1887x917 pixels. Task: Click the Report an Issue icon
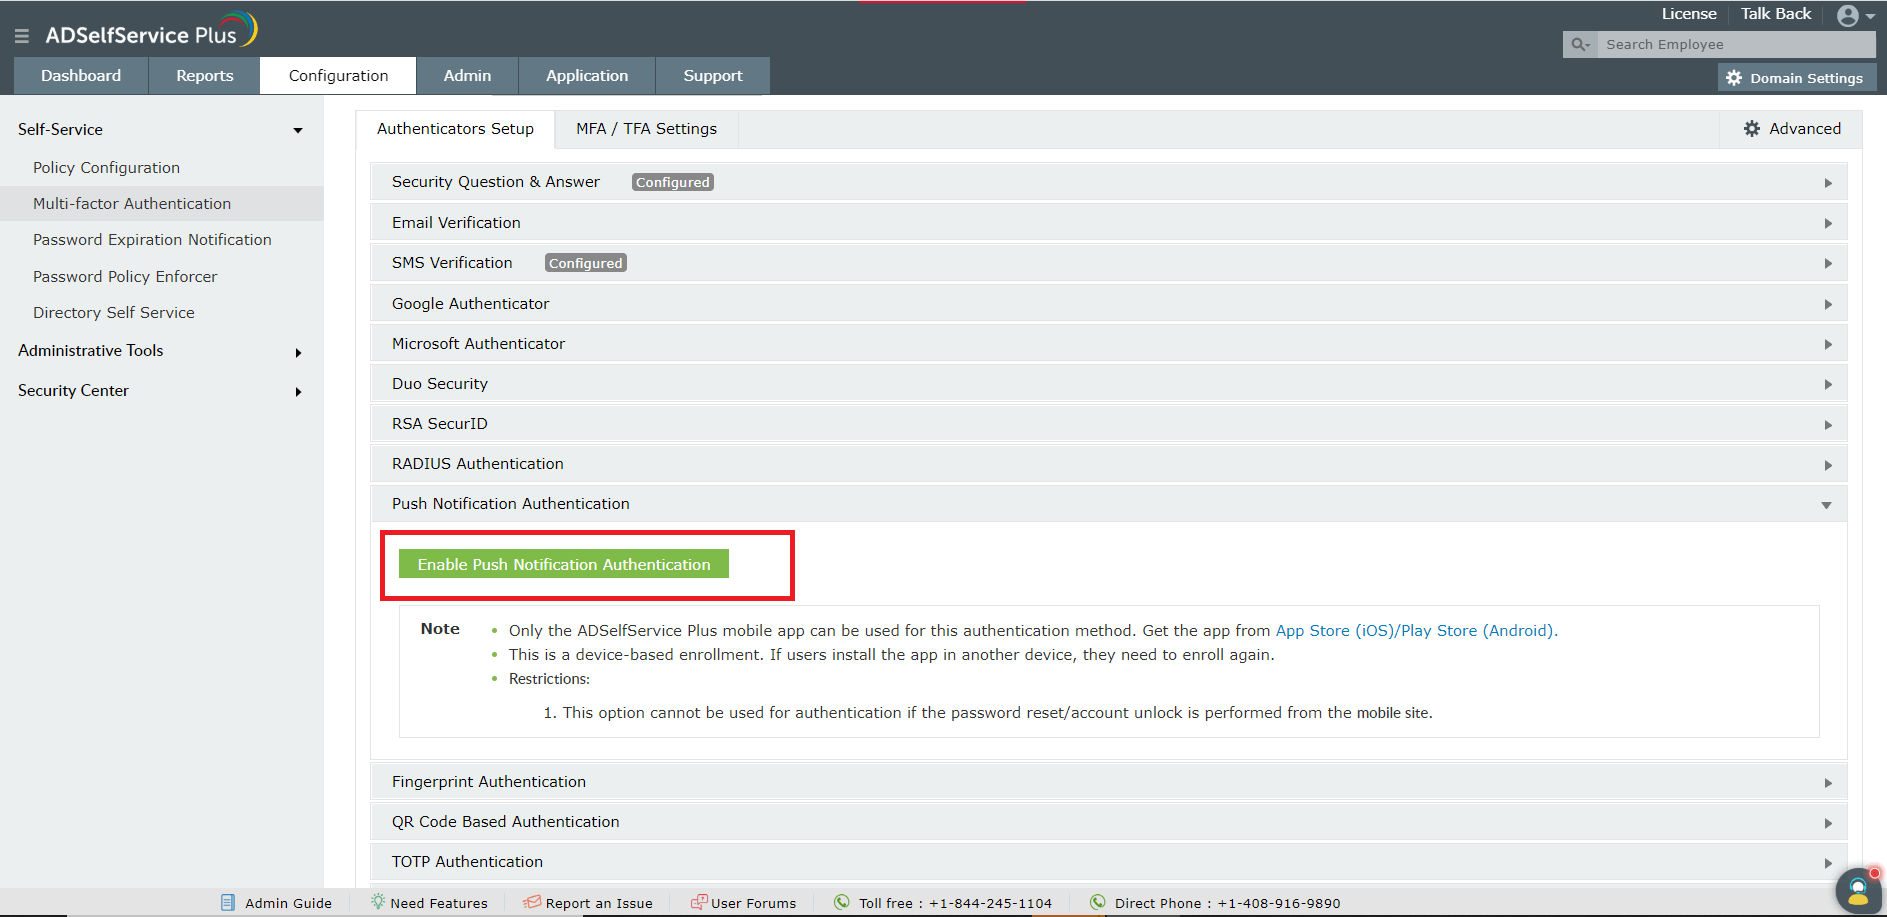pos(532,902)
